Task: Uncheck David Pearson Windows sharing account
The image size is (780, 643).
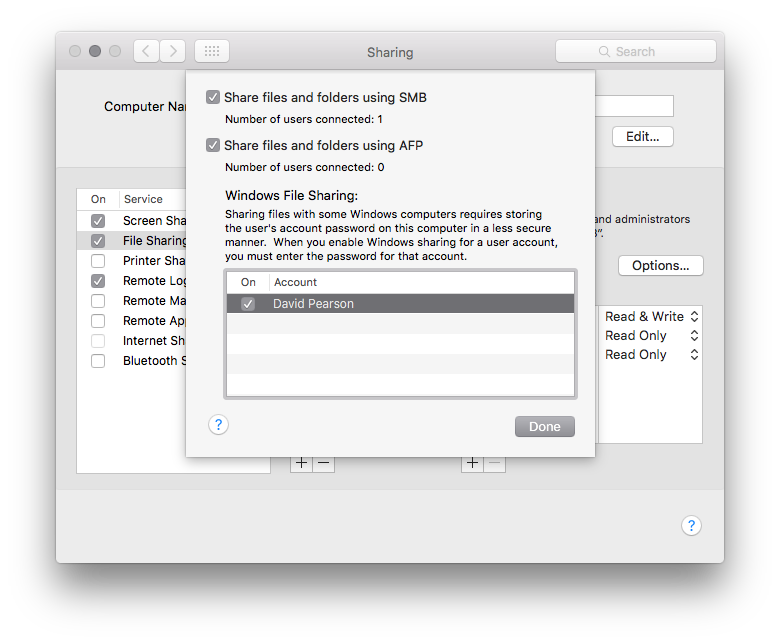Action: point(248,304)
